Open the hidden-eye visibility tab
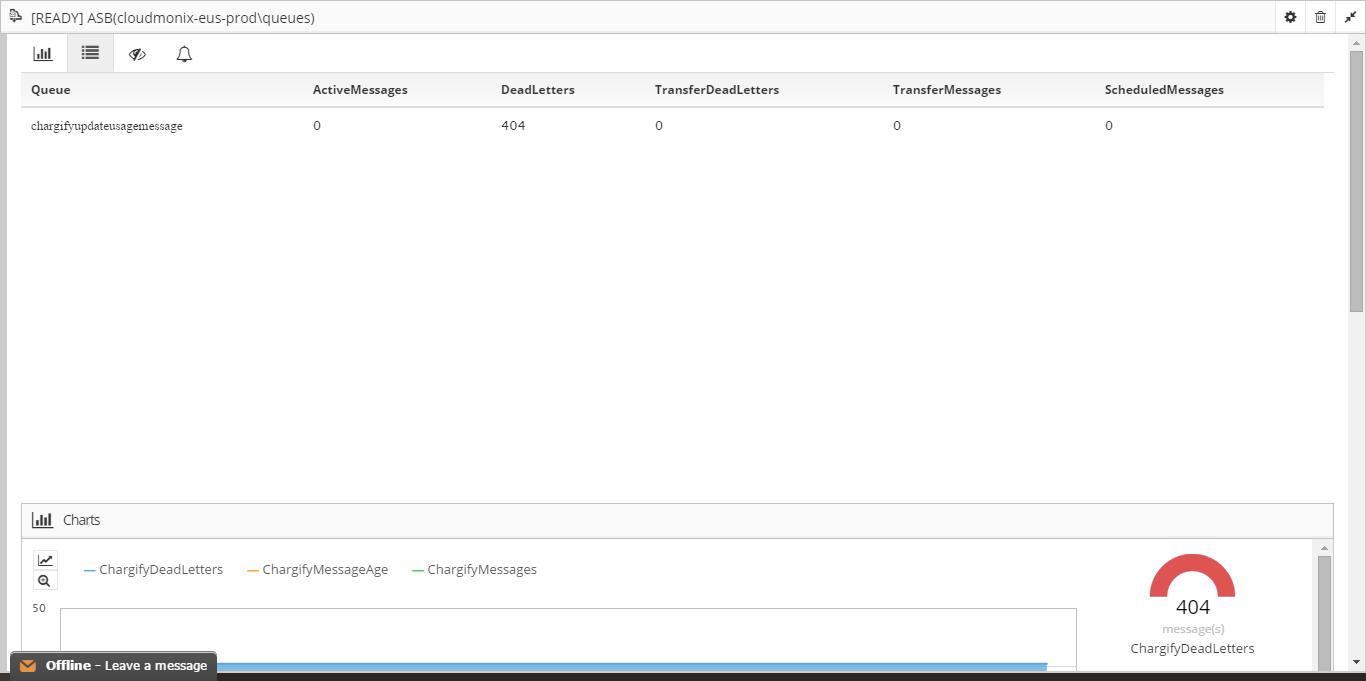 point(137,54)
